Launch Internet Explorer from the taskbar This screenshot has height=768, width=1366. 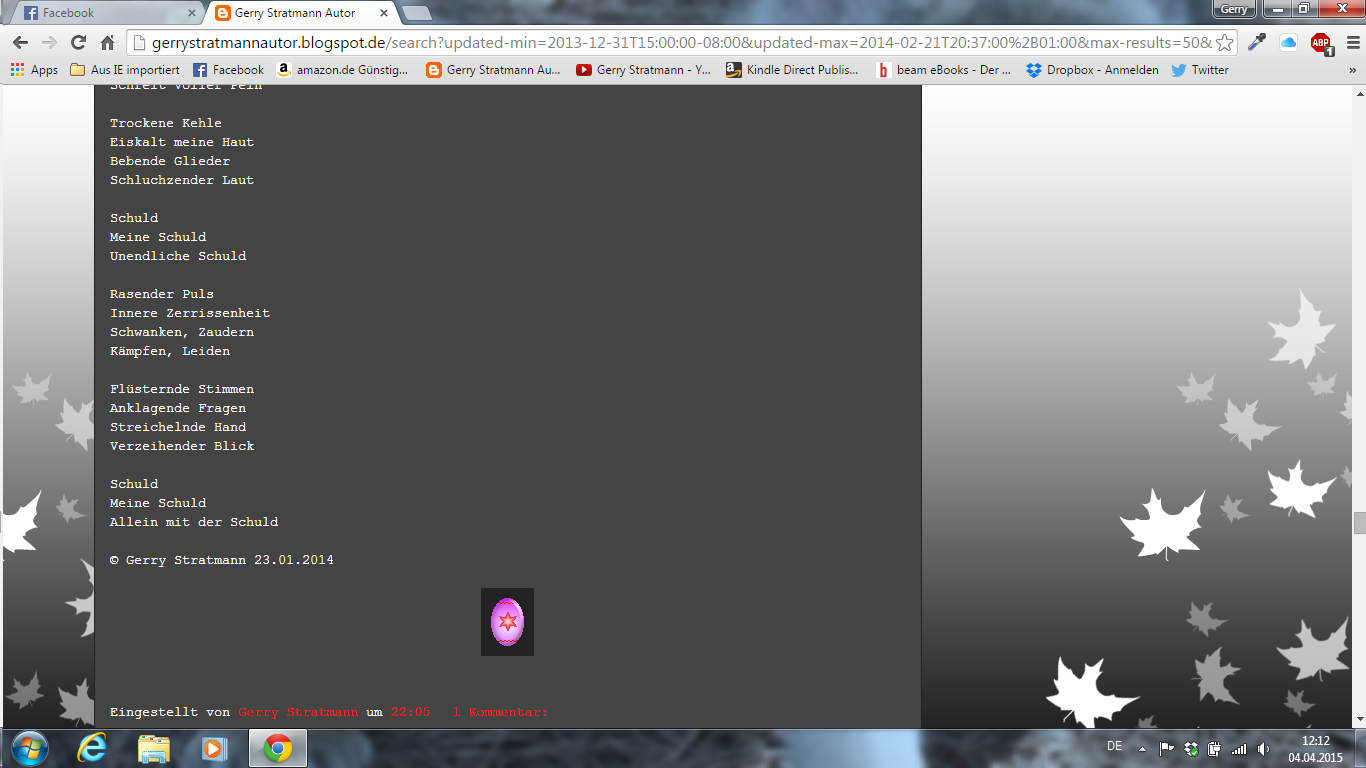(x=93, y=748)
